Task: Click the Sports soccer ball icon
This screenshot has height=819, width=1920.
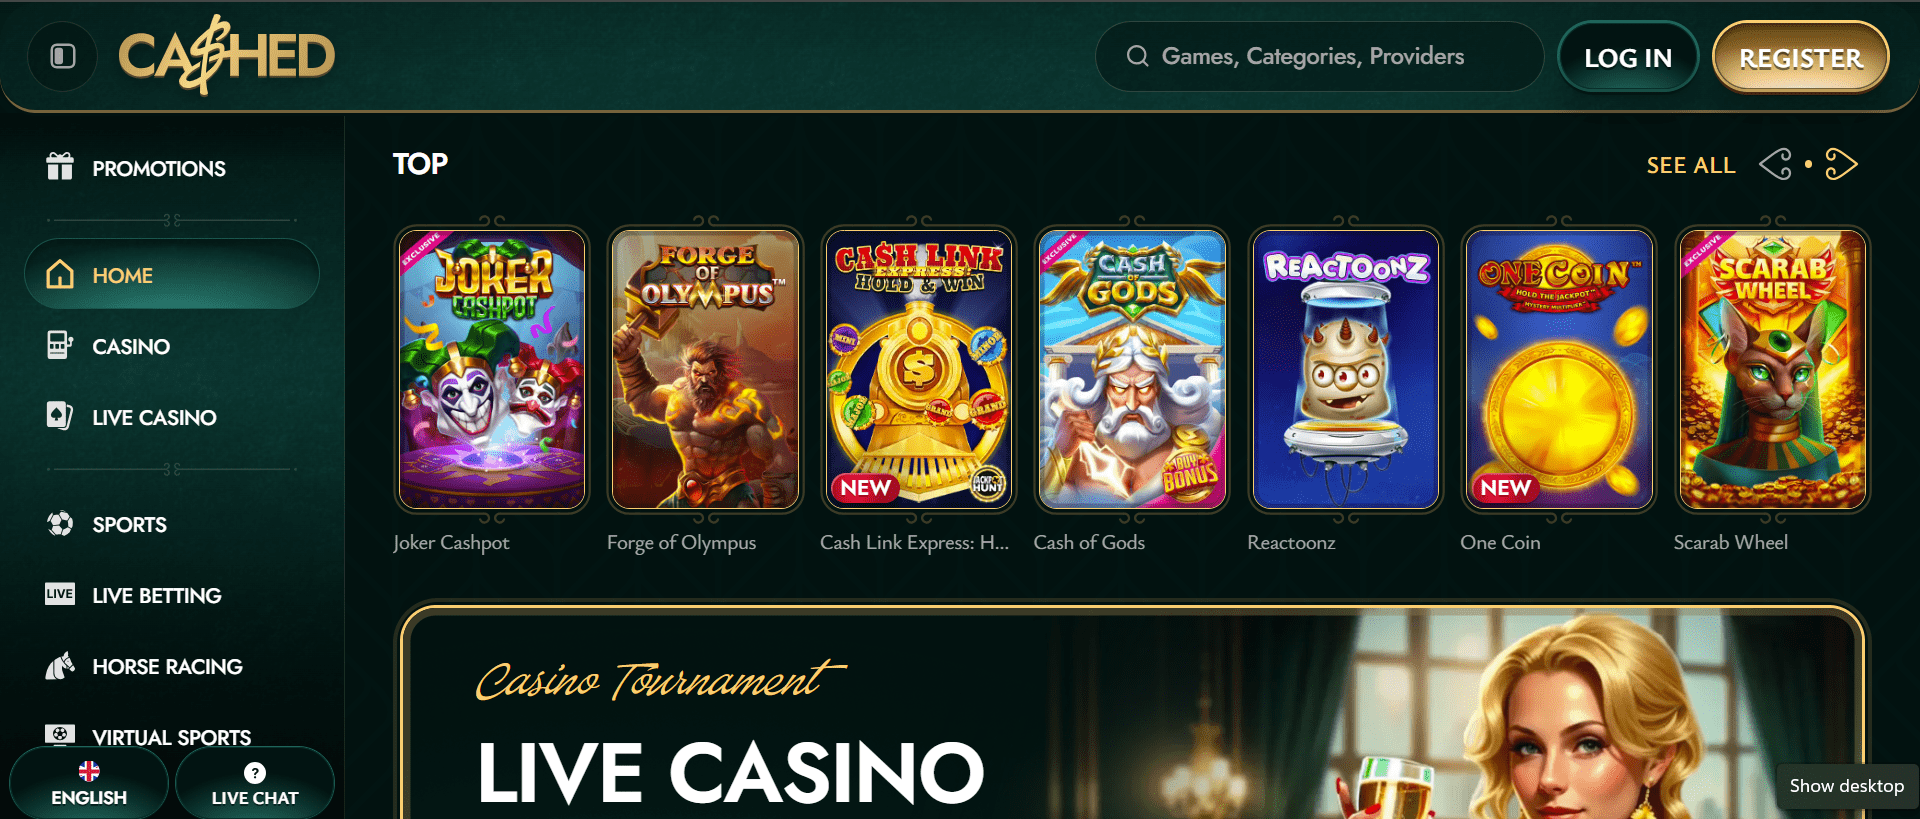Action: [60, 523]
